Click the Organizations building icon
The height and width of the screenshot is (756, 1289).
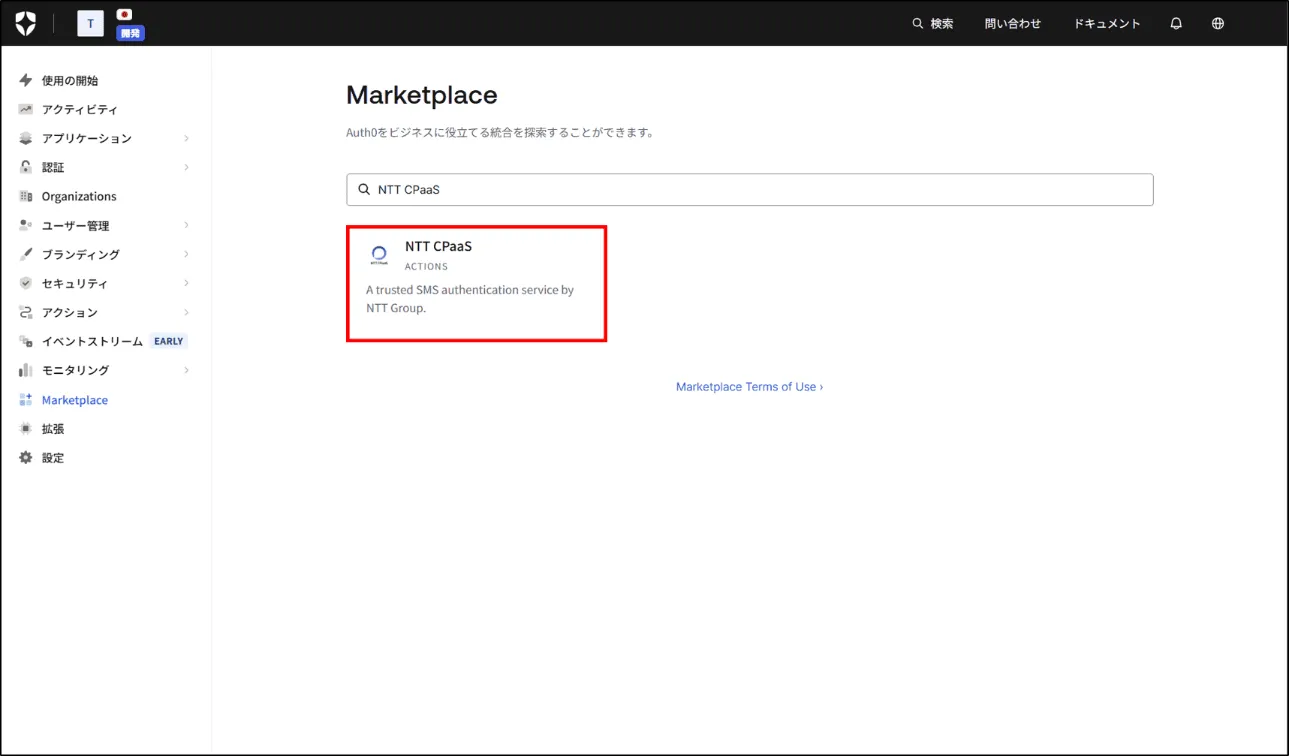26,197
